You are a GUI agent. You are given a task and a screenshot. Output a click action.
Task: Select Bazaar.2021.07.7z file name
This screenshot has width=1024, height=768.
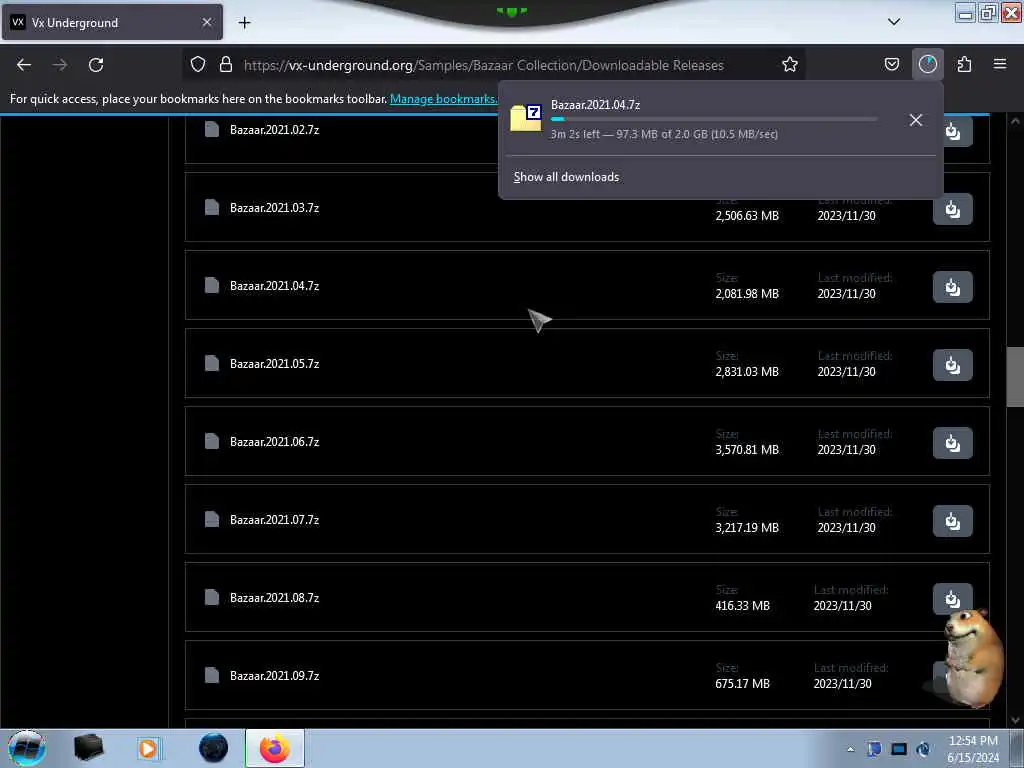[x=274, y=520]
